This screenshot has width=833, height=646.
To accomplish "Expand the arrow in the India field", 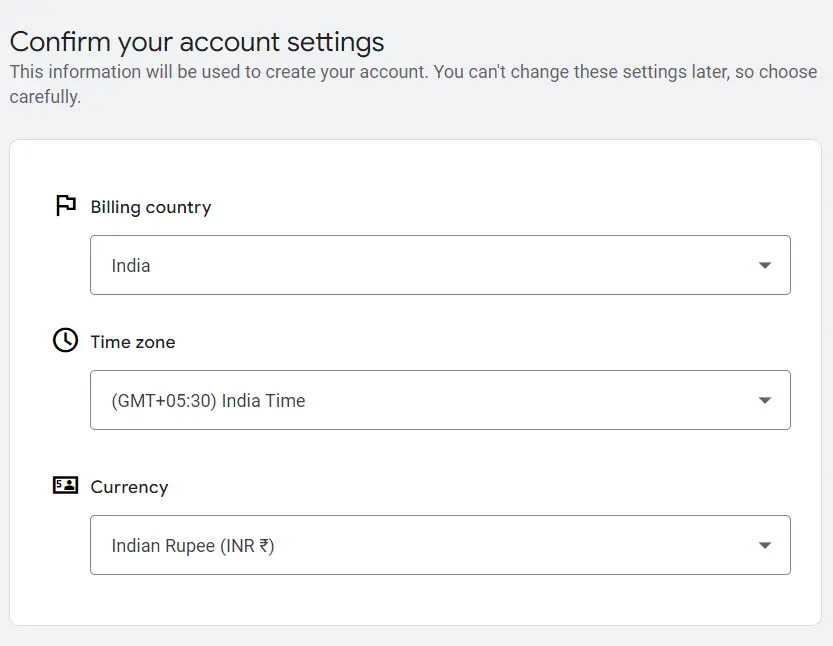I will 764,265.
